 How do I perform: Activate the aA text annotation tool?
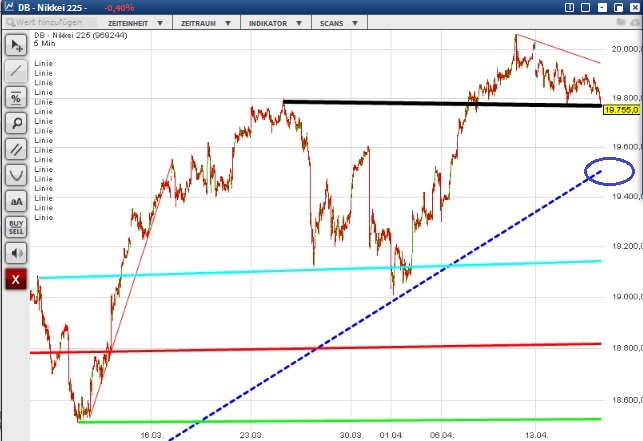click(x=16, y=201)
